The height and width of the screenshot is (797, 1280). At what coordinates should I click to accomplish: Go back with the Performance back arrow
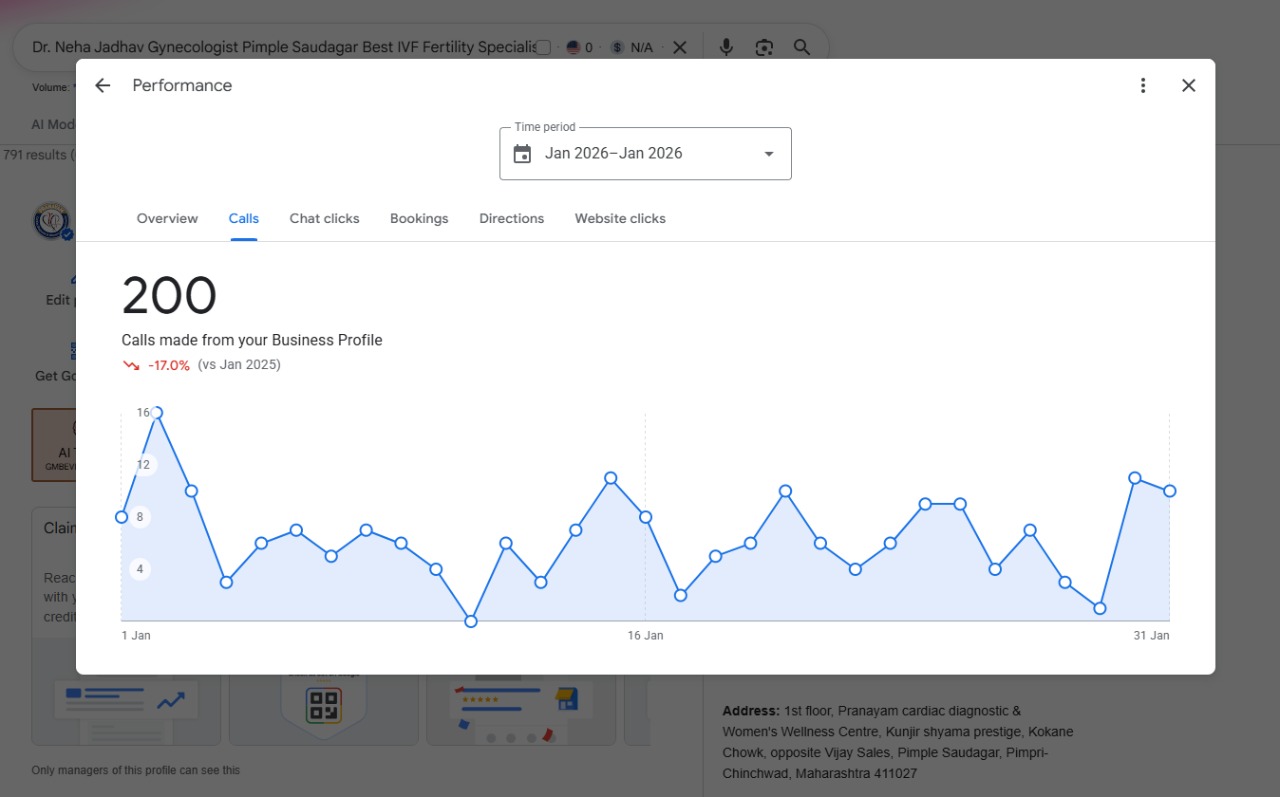pos(102,86)
